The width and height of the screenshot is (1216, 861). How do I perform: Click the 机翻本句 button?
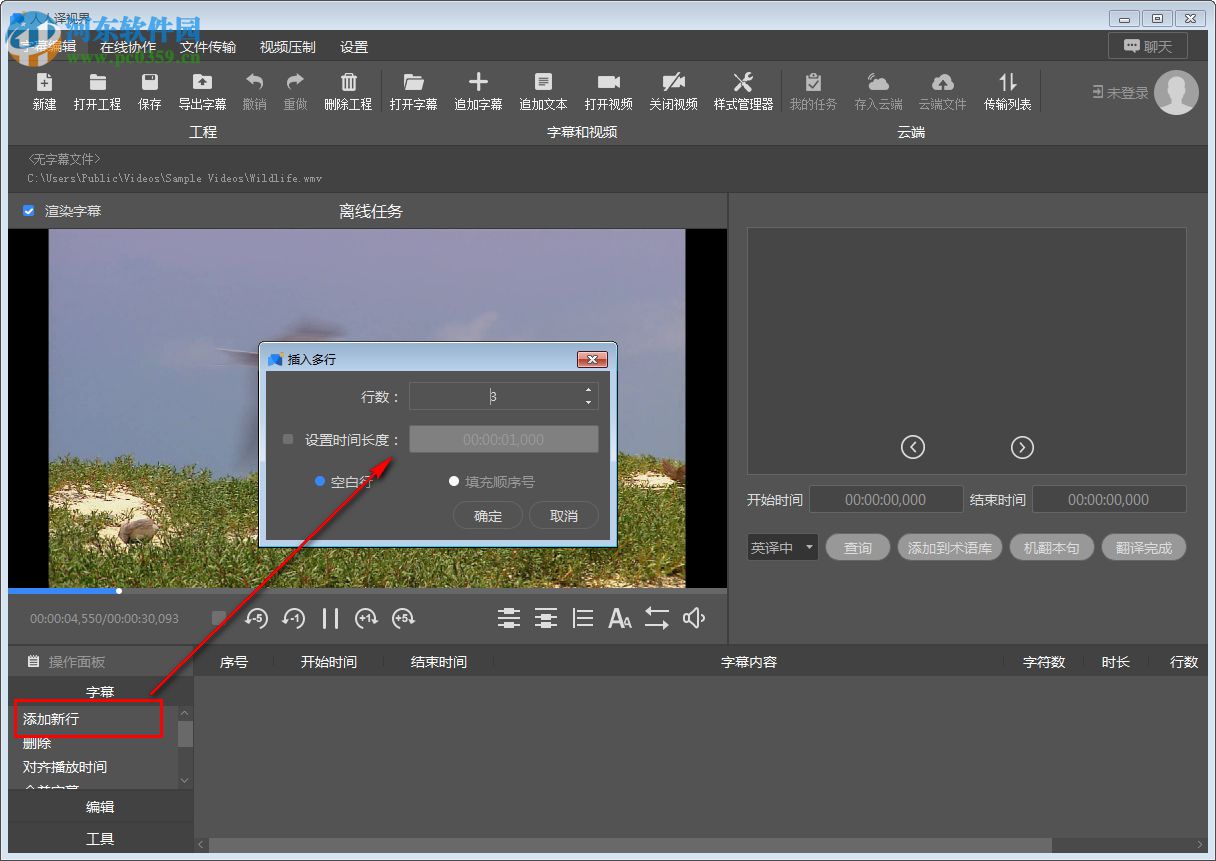pyautogui.click(x=1051, y=547)
